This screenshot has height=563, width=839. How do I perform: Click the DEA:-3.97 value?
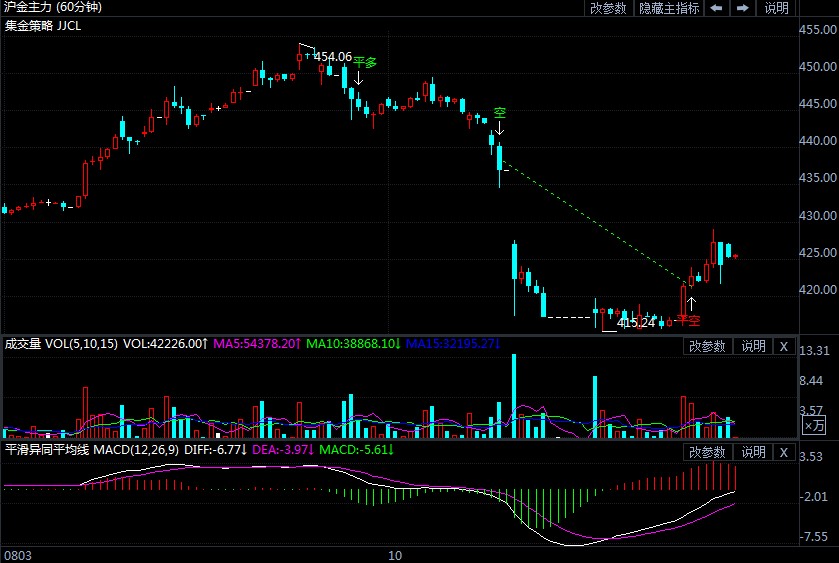pyautogui.click(x=283, y=450)
